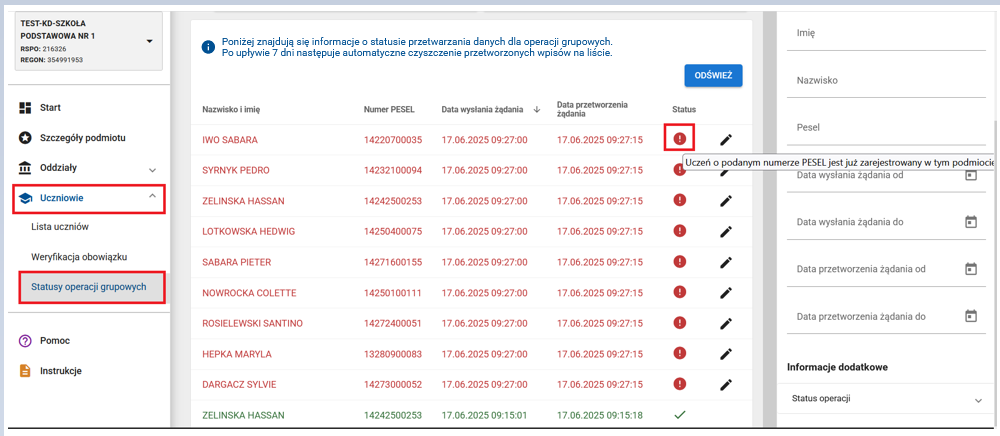
Task: Click the edit pencil for LOTKOWSKA HEDWIG row
Action: pos(726,231)
